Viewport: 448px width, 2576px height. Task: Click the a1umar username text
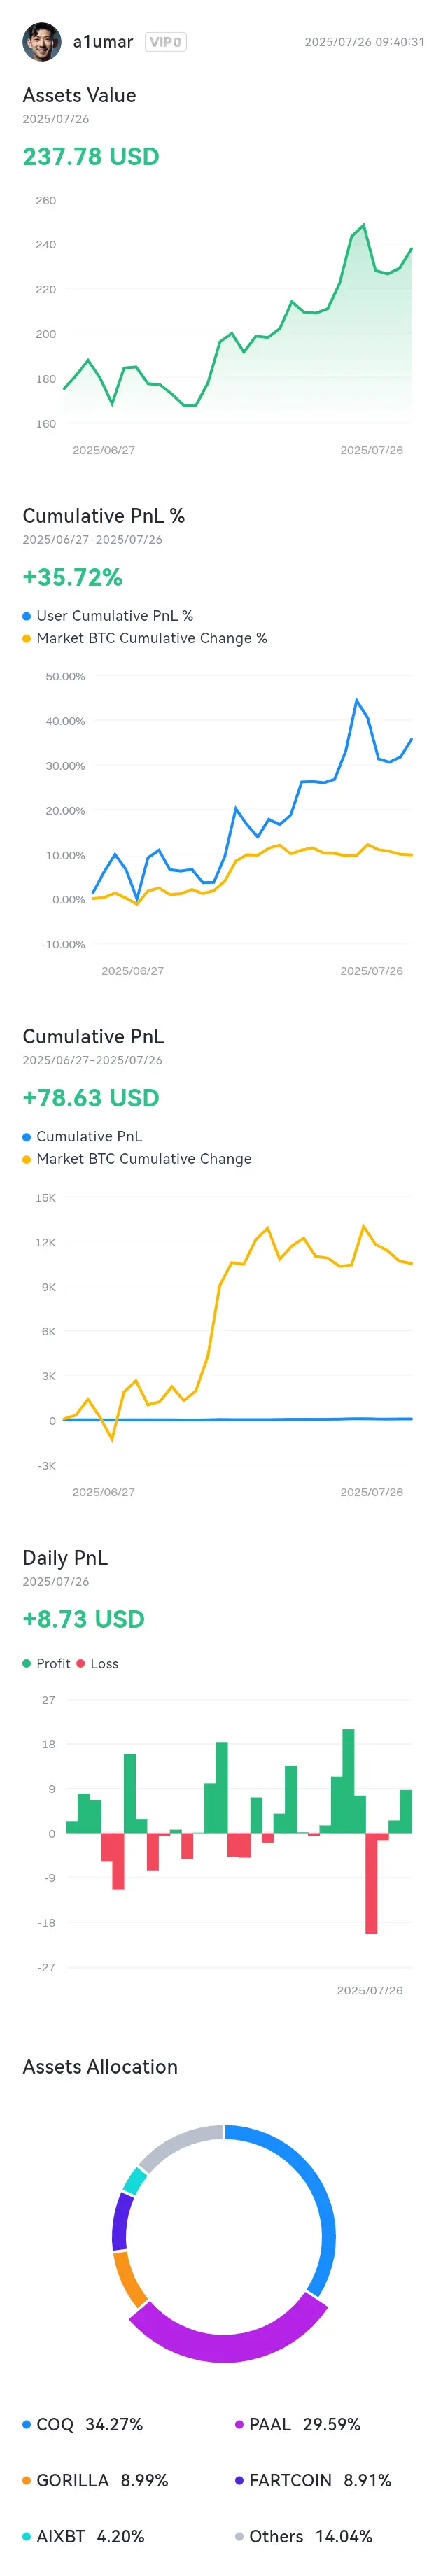[103, 42]
